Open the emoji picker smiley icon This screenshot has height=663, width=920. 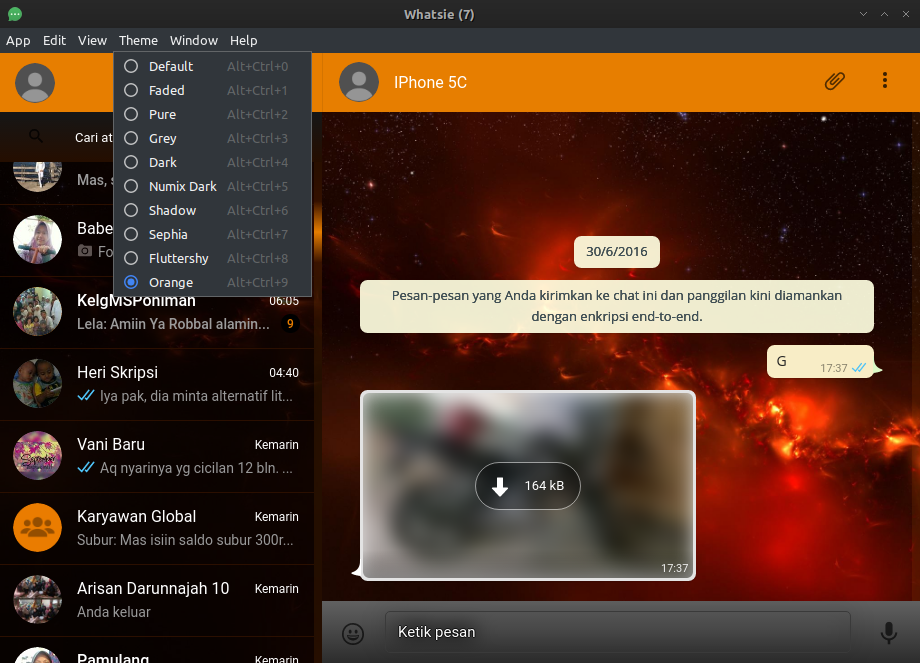click(x=353, y=634)
